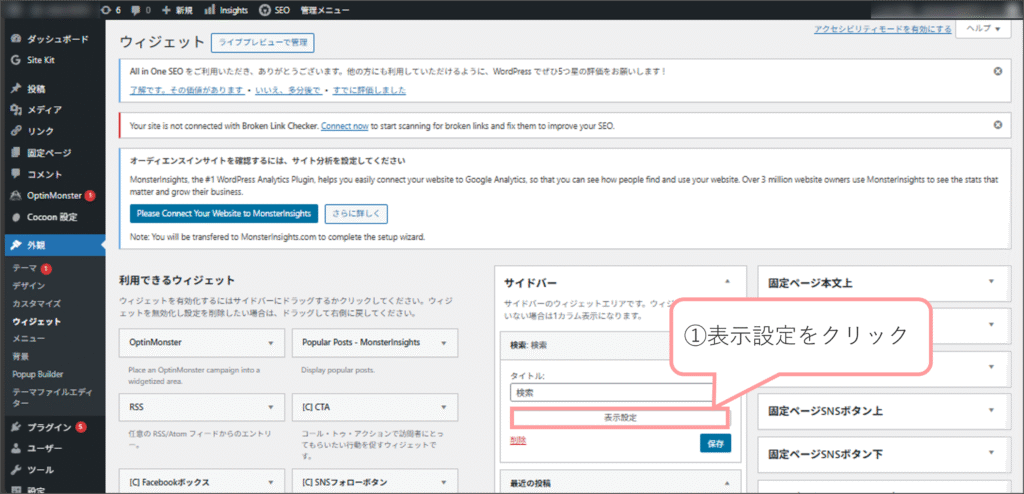Dismiss the All in One SEO notice
Image resolution: width=1024 pixels, height=494 pixels.
997,72
